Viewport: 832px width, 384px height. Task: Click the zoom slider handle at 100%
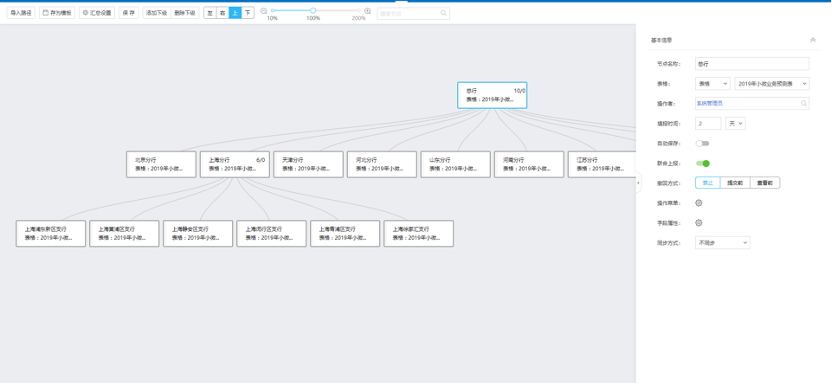(x=313, y=11)
